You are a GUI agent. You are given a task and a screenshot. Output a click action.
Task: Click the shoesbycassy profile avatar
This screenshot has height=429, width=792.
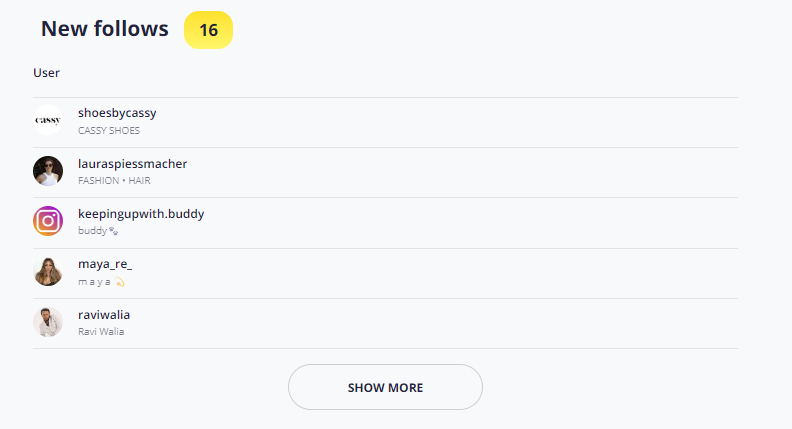[x=48, y=120]
